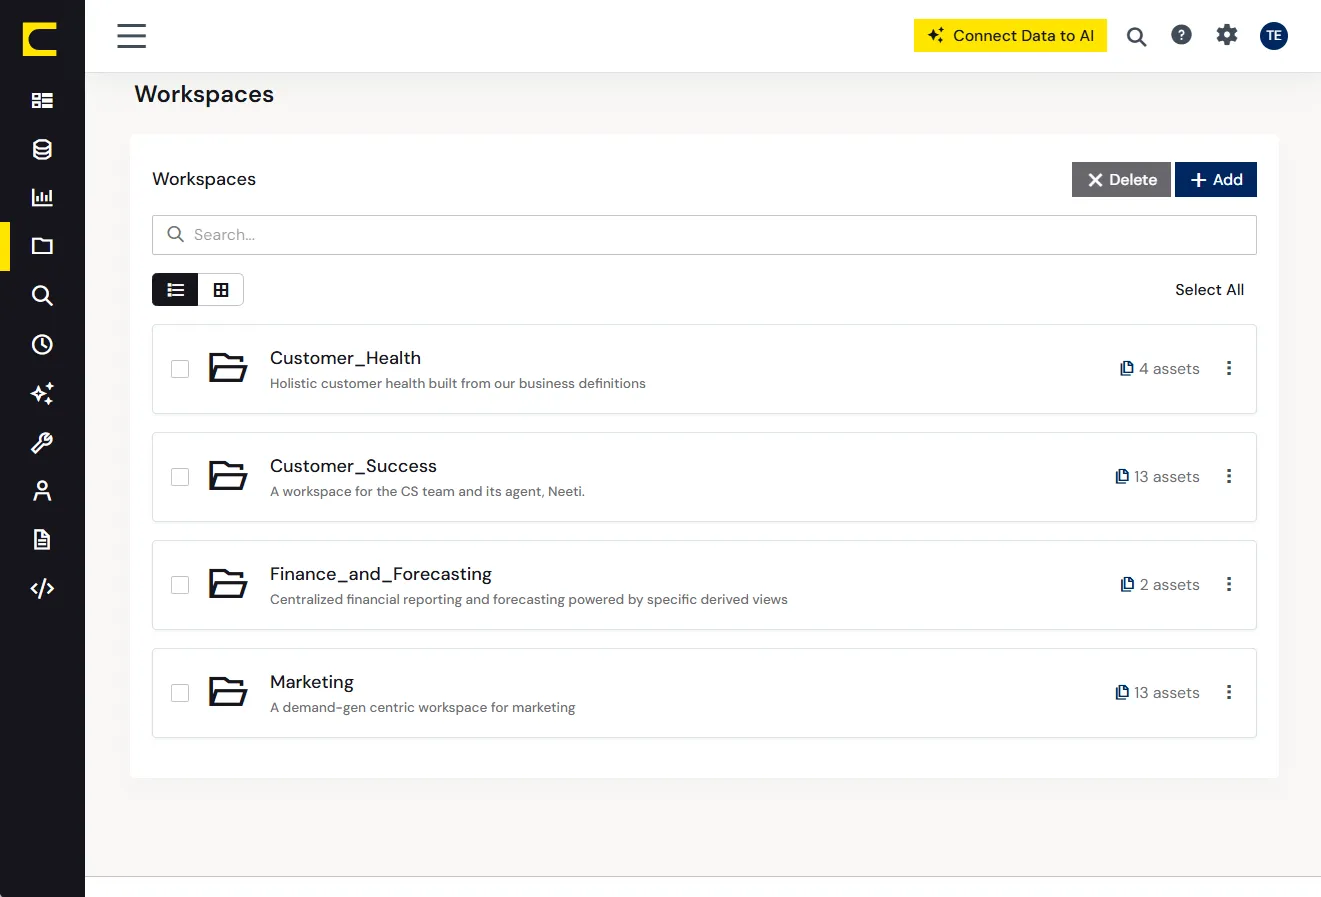Open the three-dot menu for Marketing
The image size is (1321, 897).
click(1229, 692)
